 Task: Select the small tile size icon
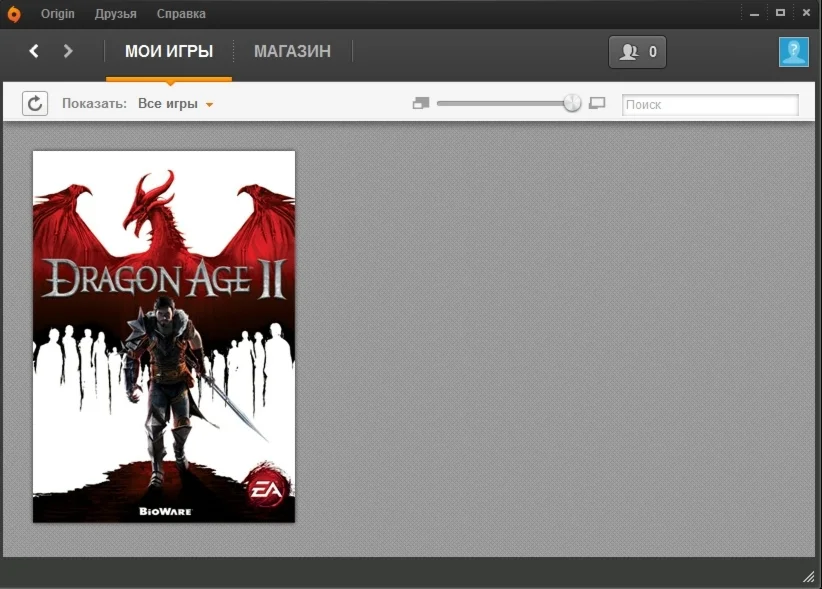tap(420, 102)
